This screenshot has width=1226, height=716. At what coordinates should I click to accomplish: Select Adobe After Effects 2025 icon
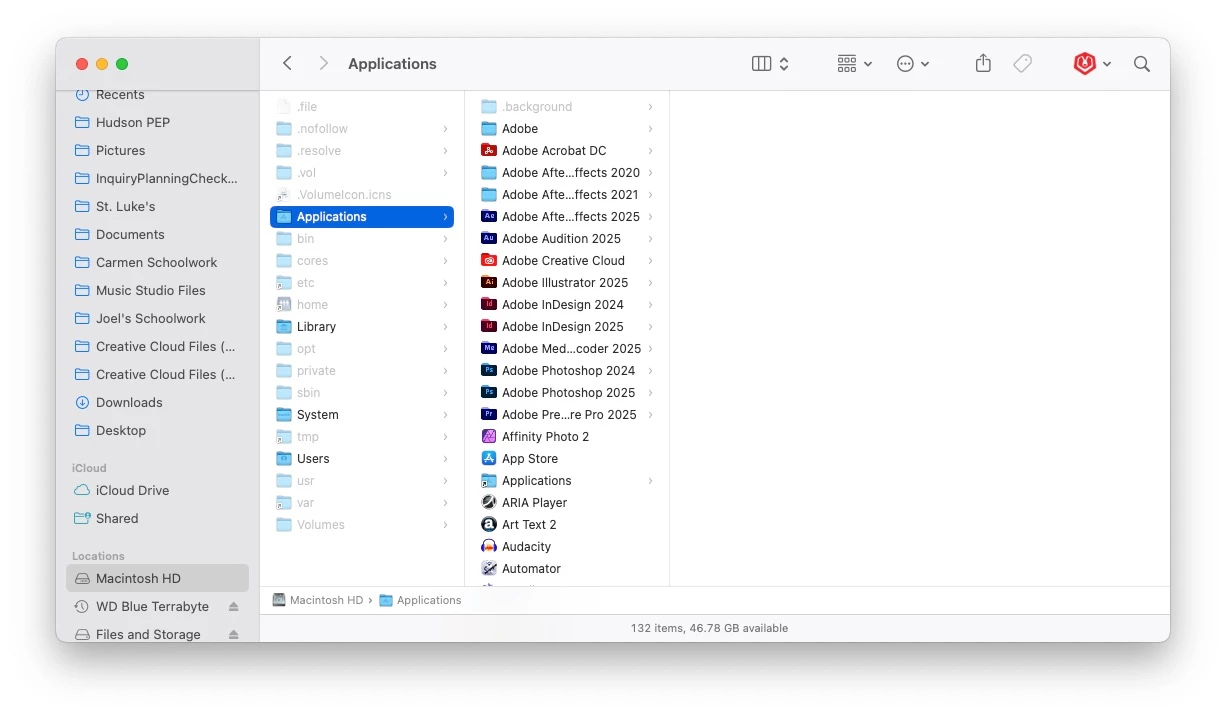tap(489, 216)
